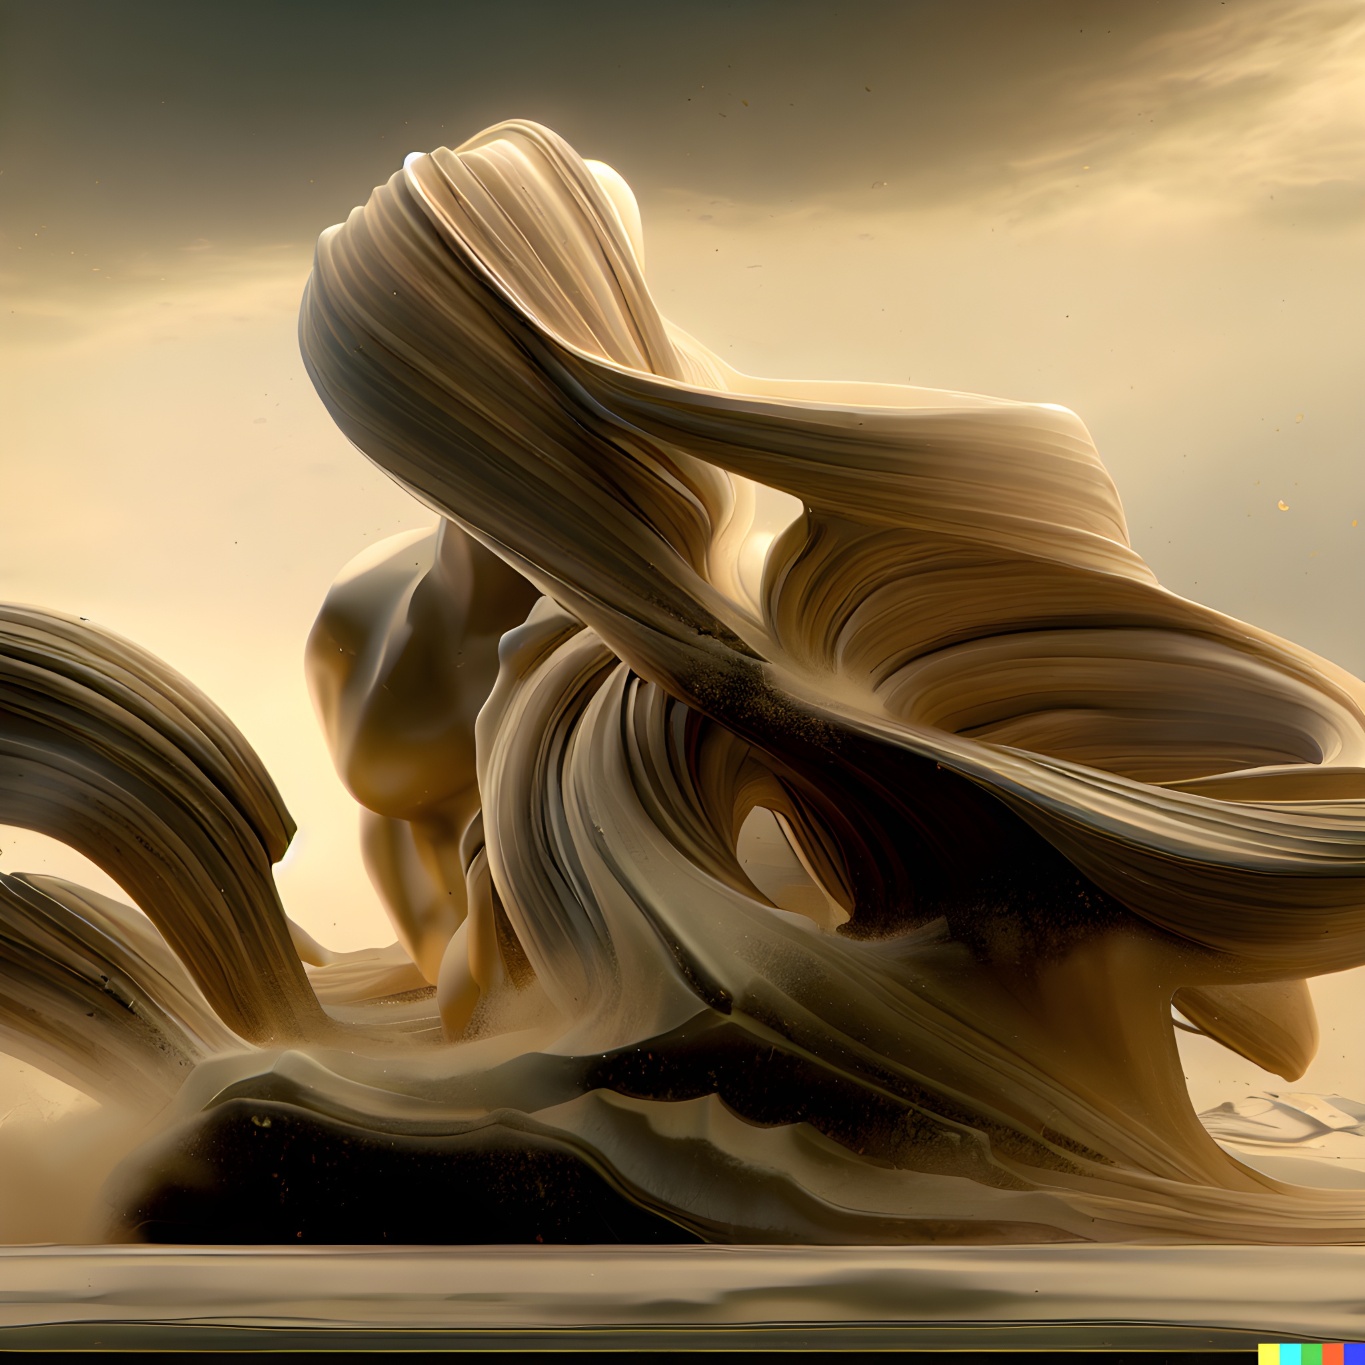This screenshot has width=1365, height=1365.
Task: Click the black bar along the bottom edge
Action: point(600,1357)
